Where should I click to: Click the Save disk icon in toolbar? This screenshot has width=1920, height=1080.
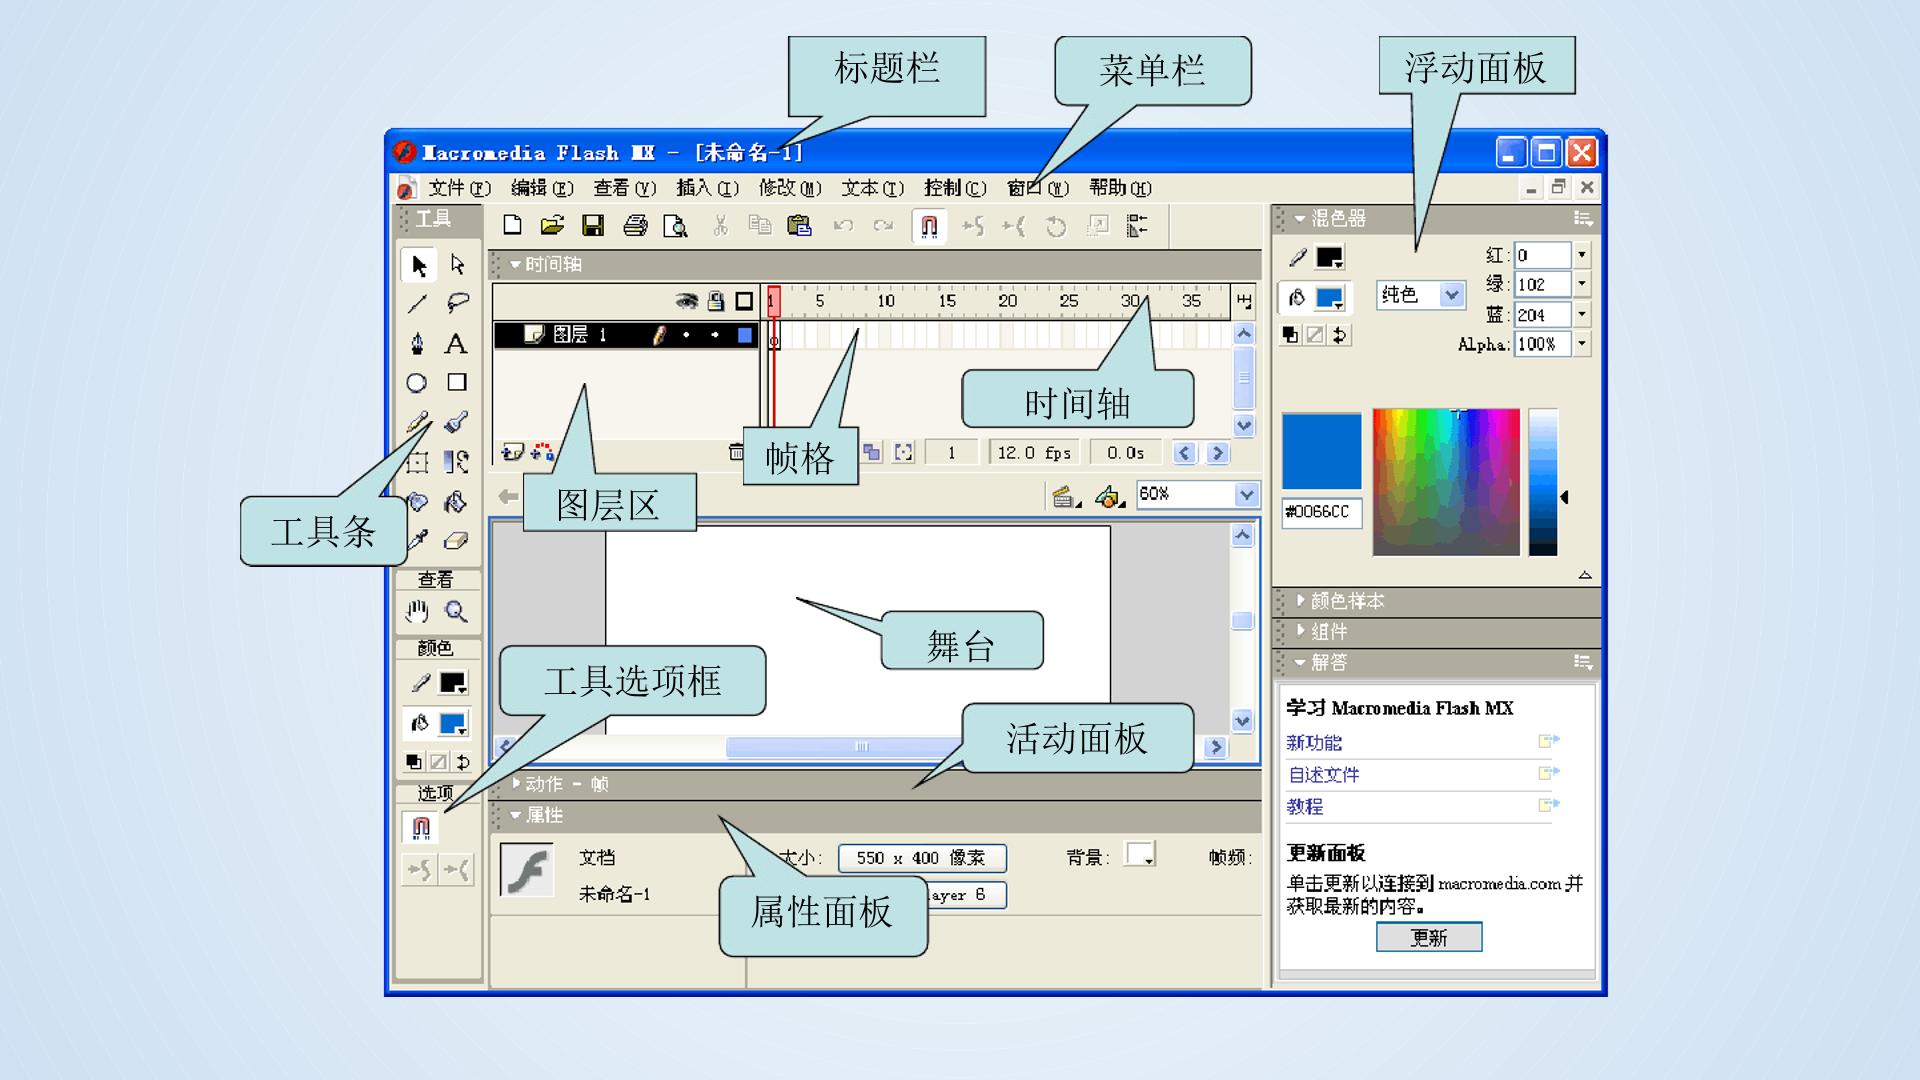(593, 226)
